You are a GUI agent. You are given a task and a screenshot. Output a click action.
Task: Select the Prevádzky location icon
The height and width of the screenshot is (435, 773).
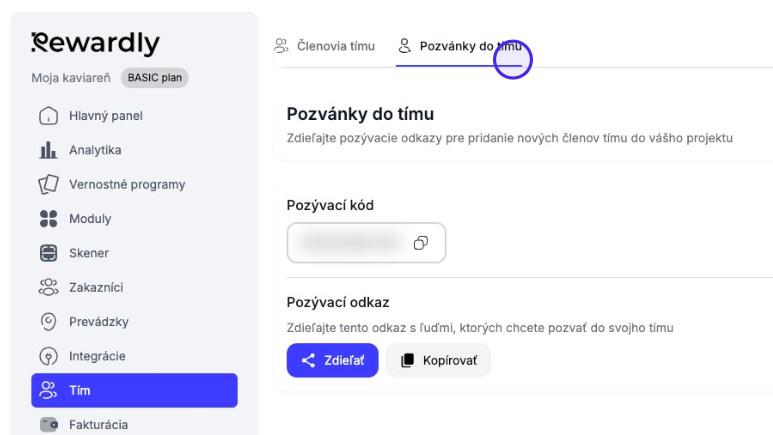click(48, 322)
